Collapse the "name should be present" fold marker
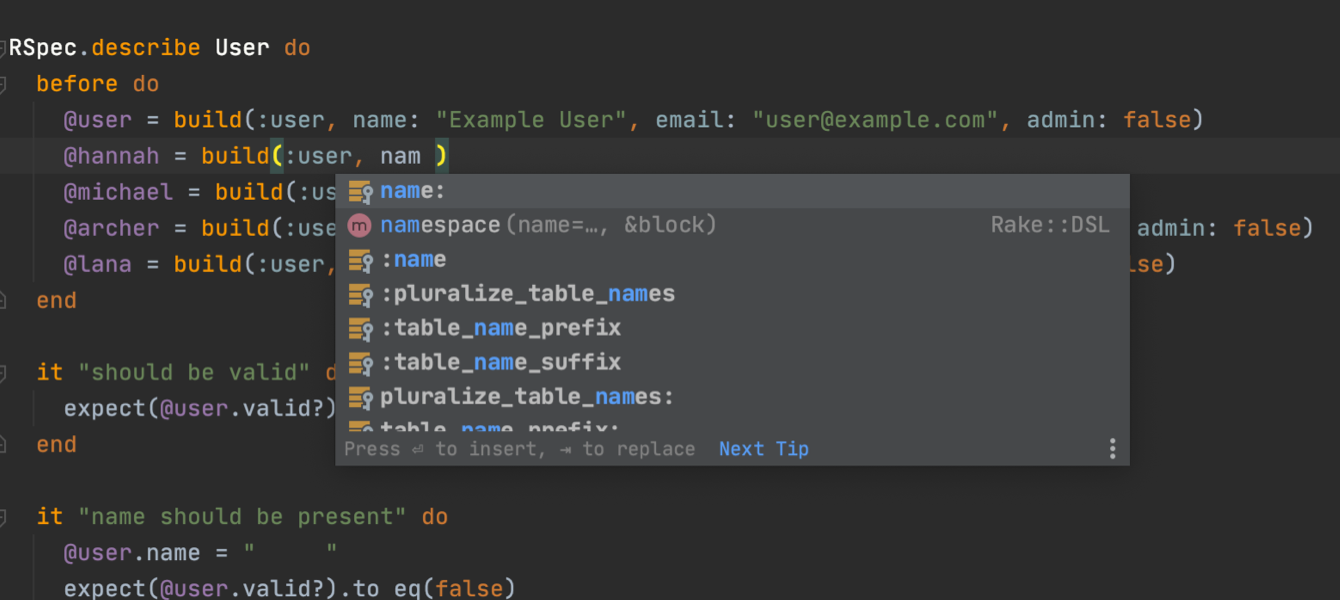Screen dimensions: 1340x600 (4, 517)
